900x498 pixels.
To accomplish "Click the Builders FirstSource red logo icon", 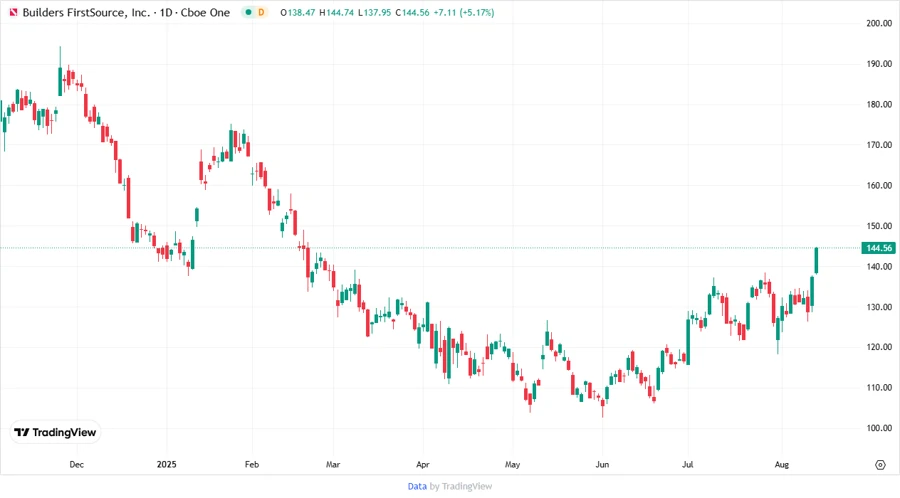I will [x=13, y=12].
